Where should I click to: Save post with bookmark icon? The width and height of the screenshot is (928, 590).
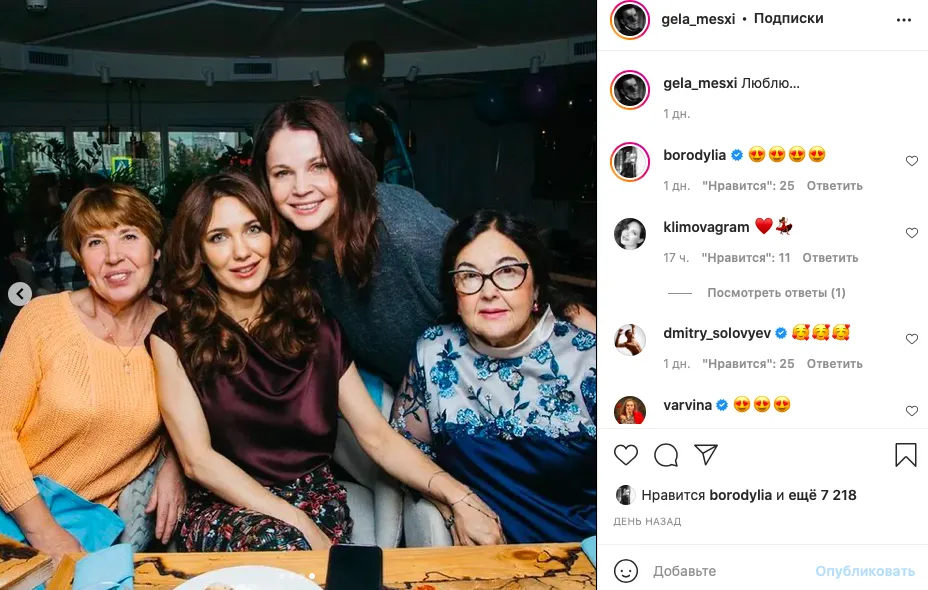coord(906,455)
